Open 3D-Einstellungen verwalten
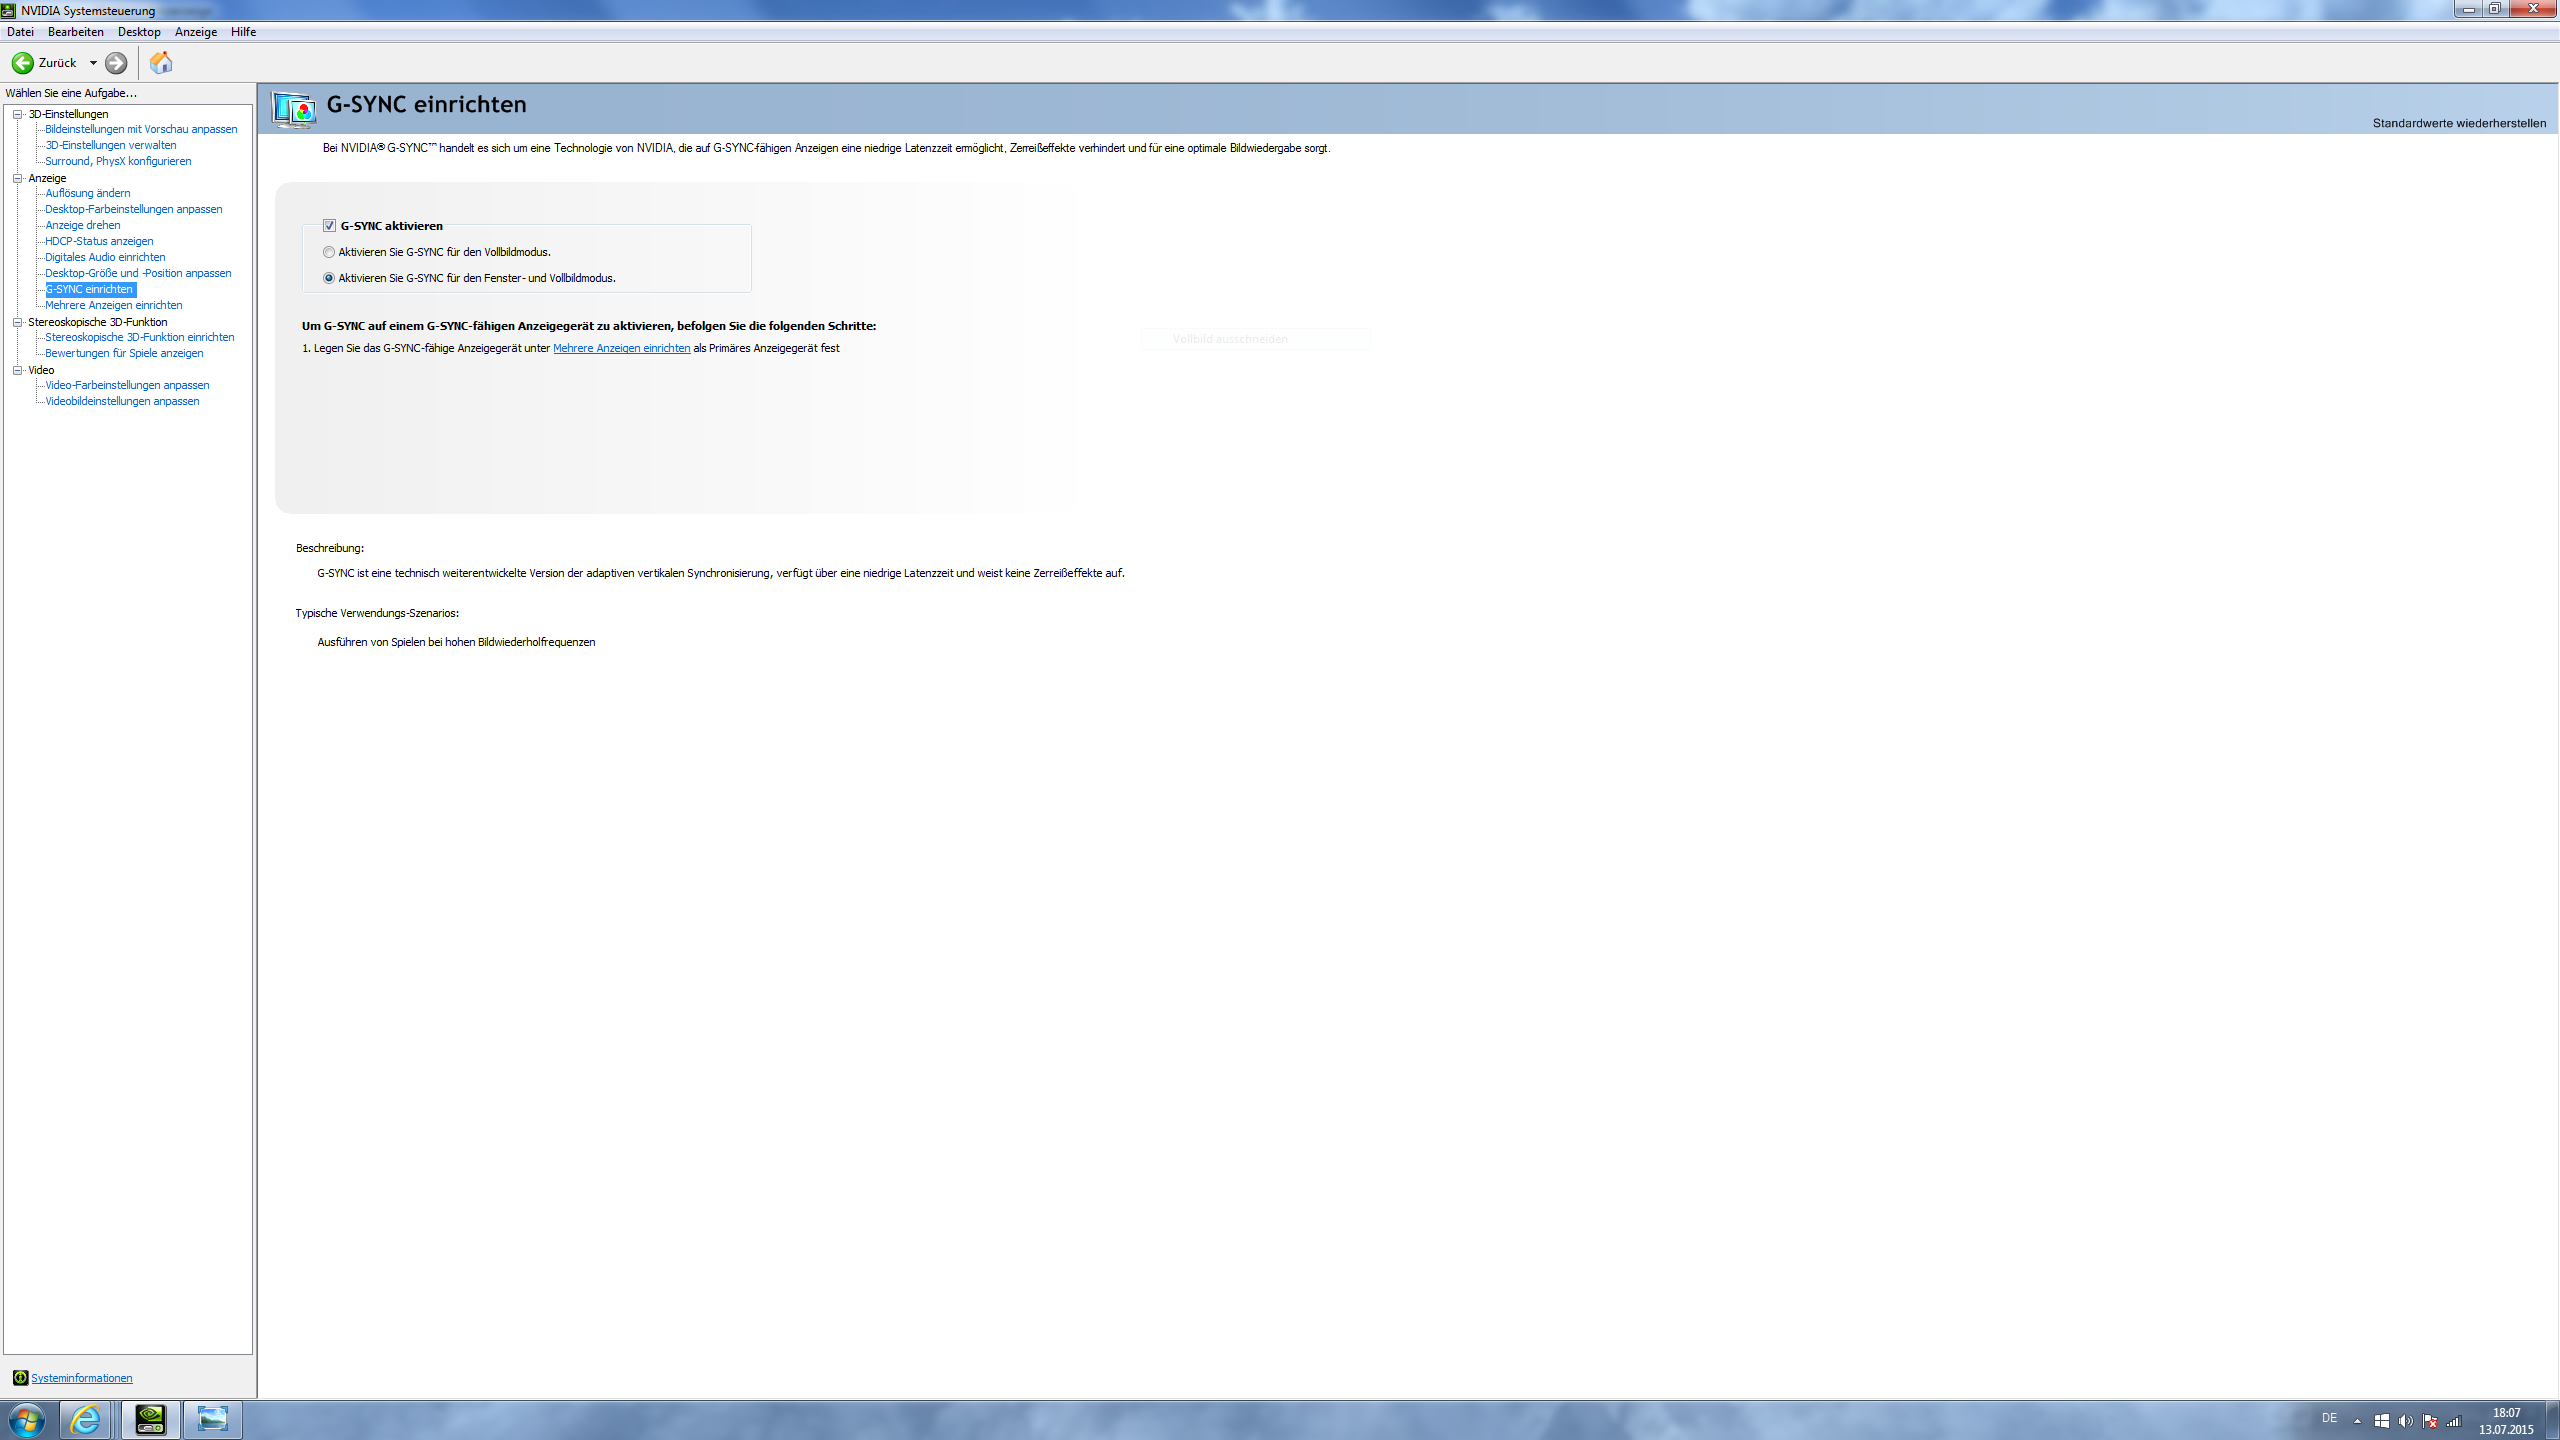The width and height of the screenshot is (2560, 1440). coord(111,145)
